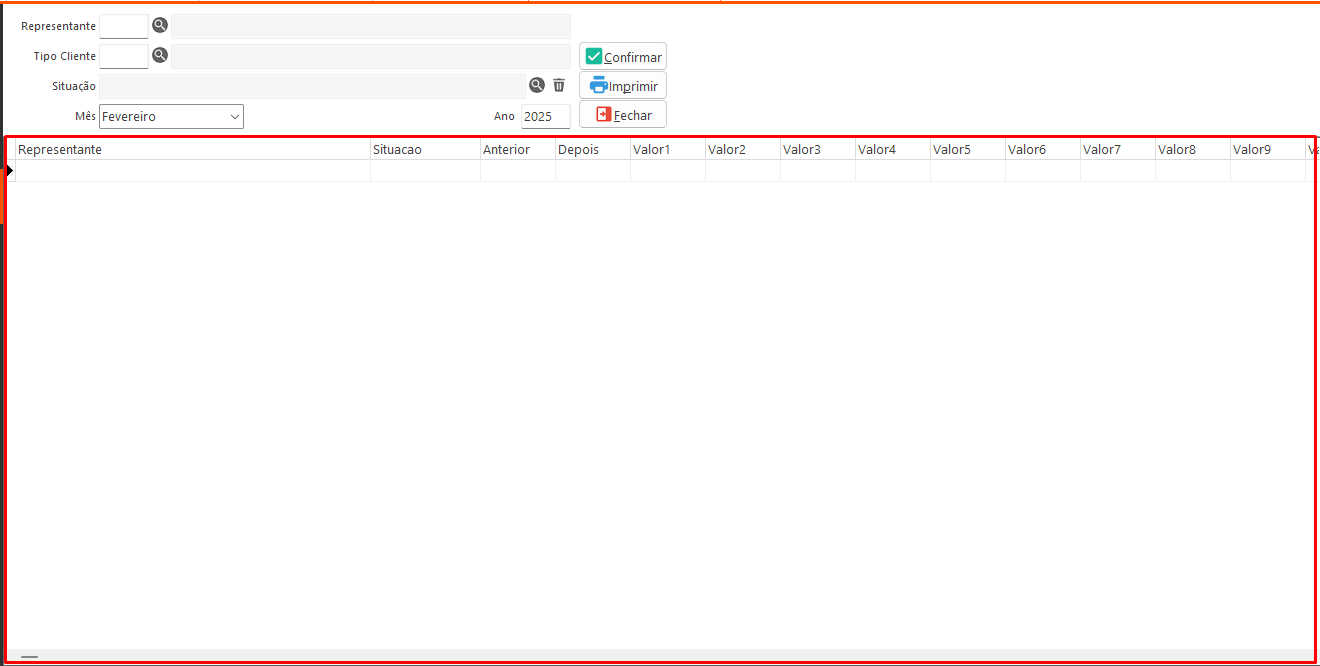Click the Representante search magnifier icon

(160, 26)
